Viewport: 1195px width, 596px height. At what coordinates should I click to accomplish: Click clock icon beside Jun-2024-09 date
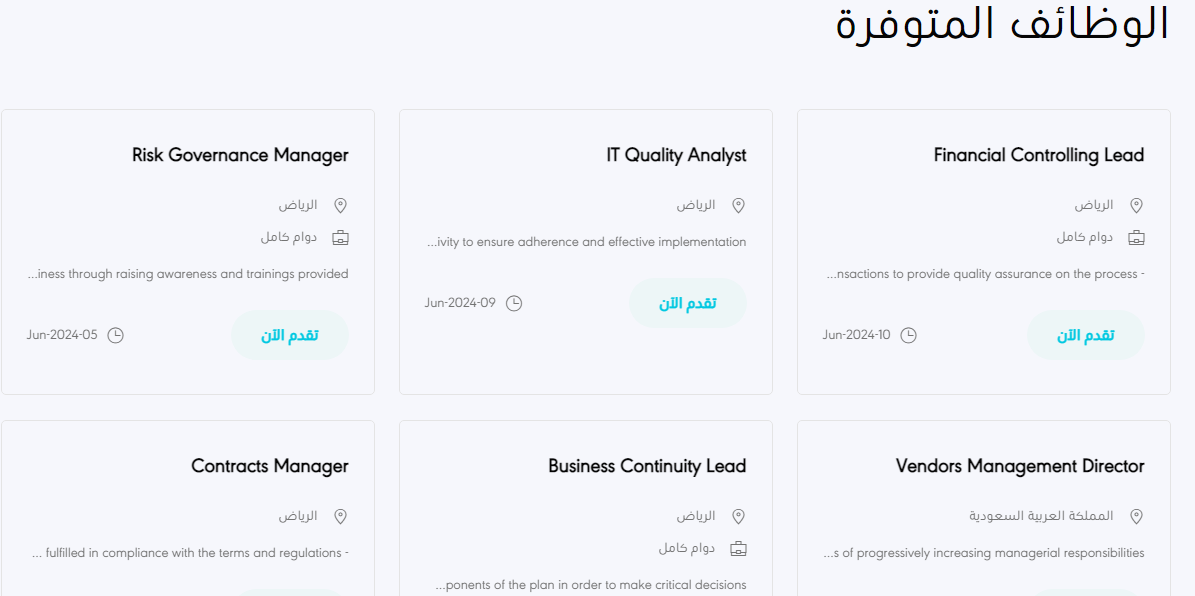pyautogui.click(x=514, y=303)
